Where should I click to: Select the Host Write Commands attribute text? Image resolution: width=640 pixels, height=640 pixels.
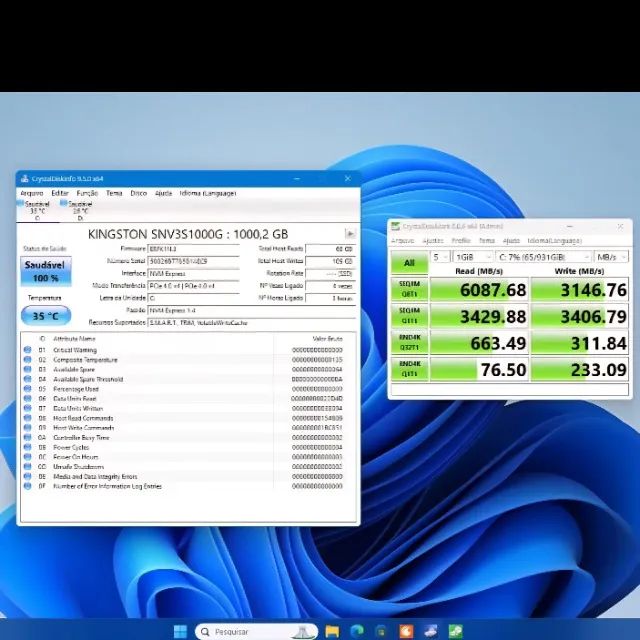click(84, 428)
